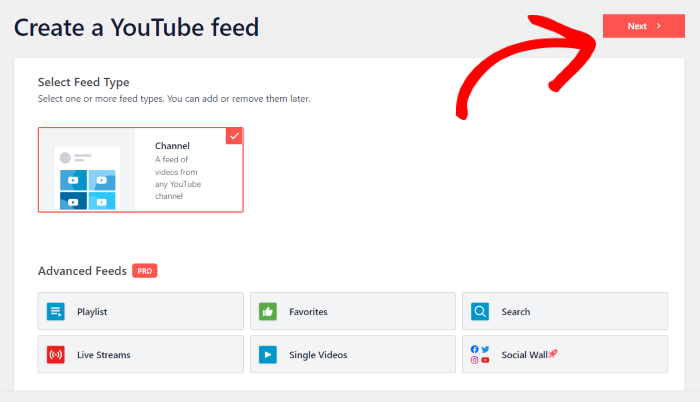Click the chevron inside the Next button
Viewport: 700px width, 402px height.
(x=658, y=26)
